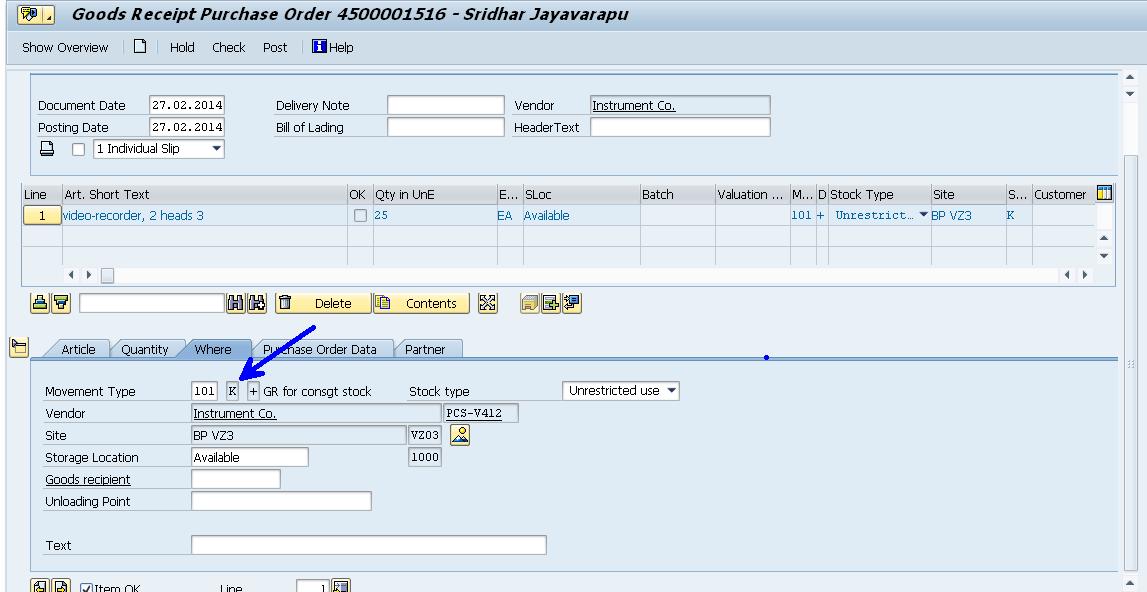Go to next item icon at bottom
1147x592 pixels.
tap(61, 586)
